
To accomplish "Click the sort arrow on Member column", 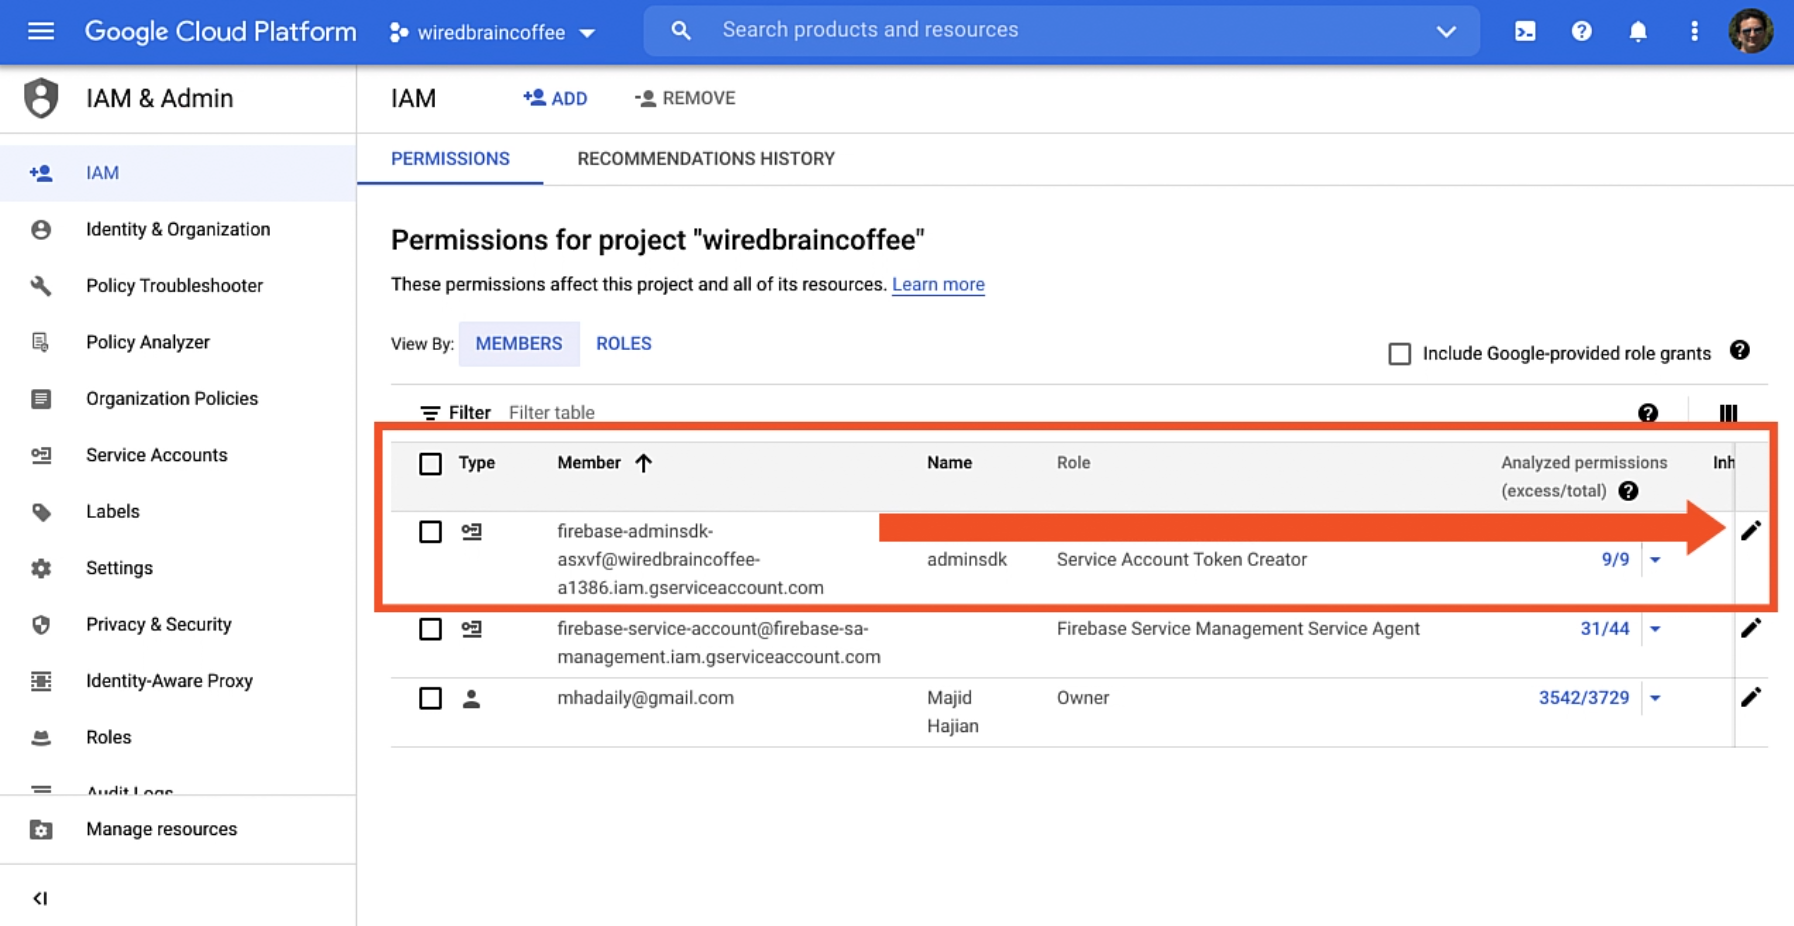I will [643, 462].
